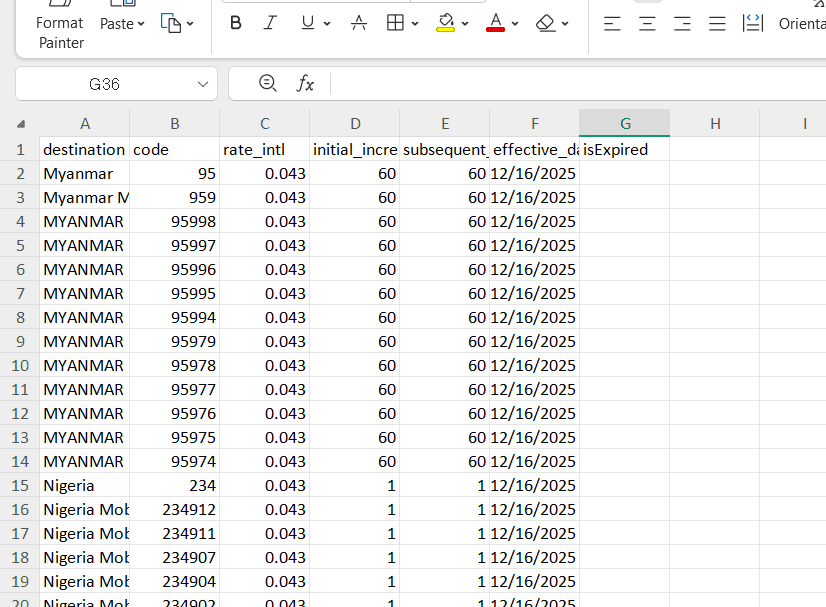Select column B header
The width and height of the screenshot is (826, 607).
[x=175, y=124]
